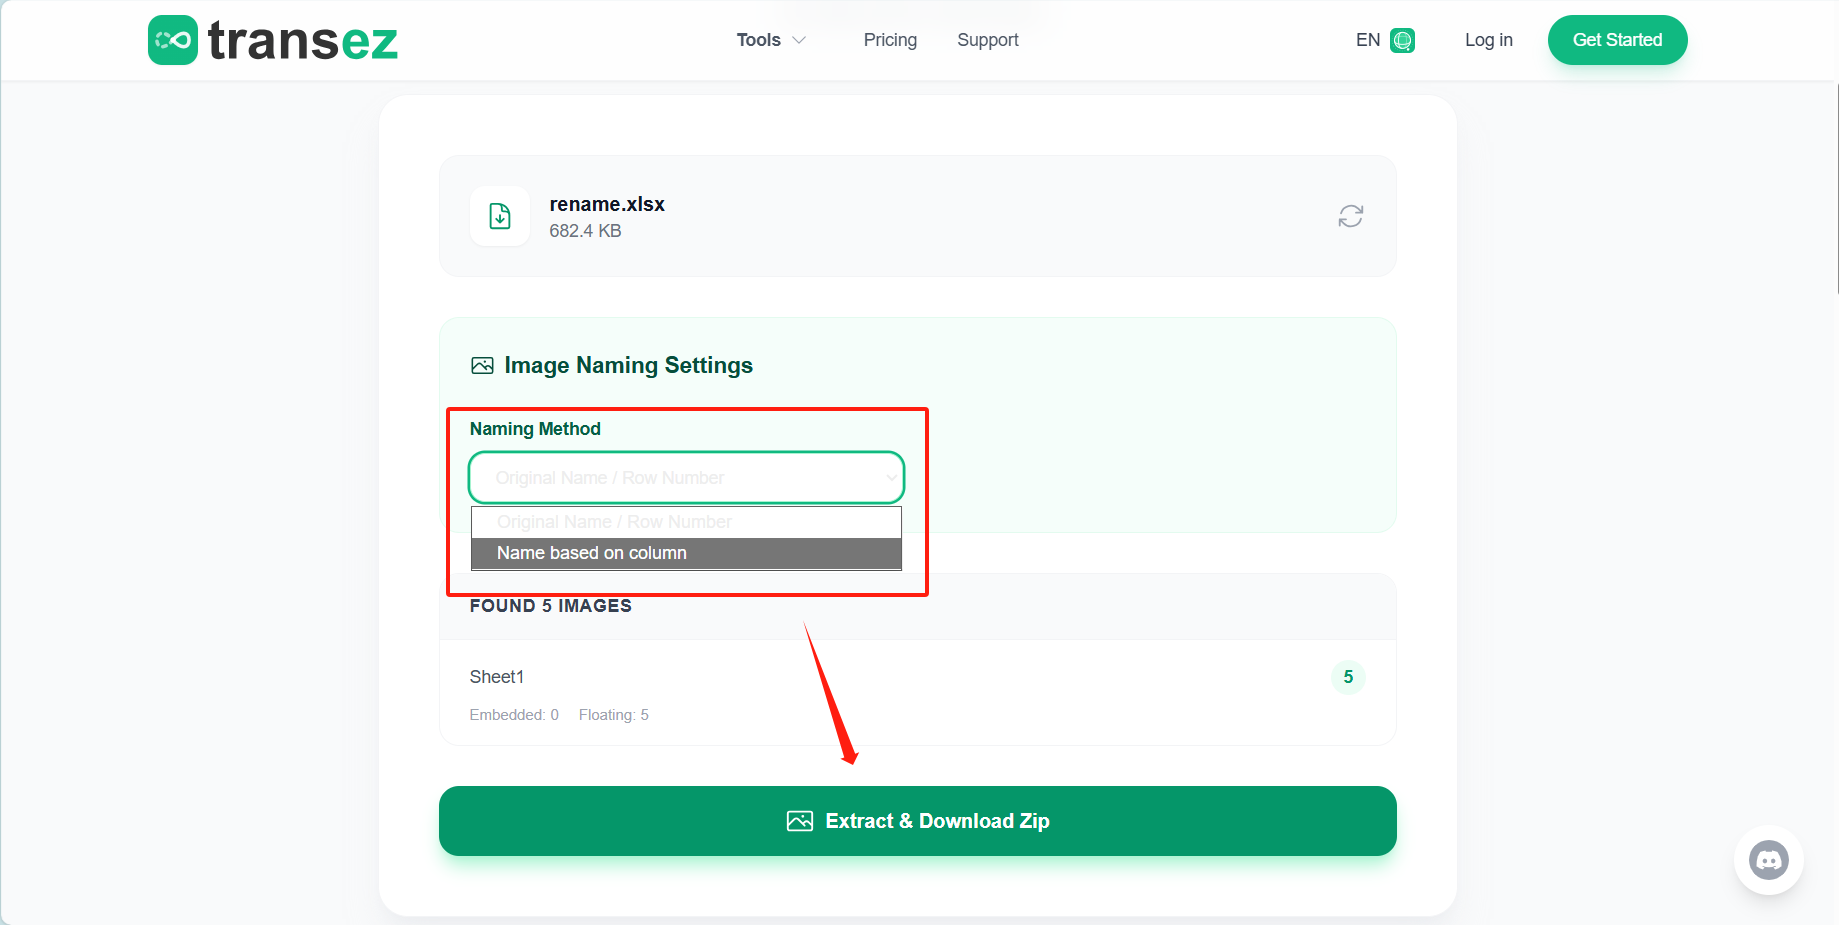Open the Pricing page
This screenshot has width=1839, height=925.
[x=890, y=40]
